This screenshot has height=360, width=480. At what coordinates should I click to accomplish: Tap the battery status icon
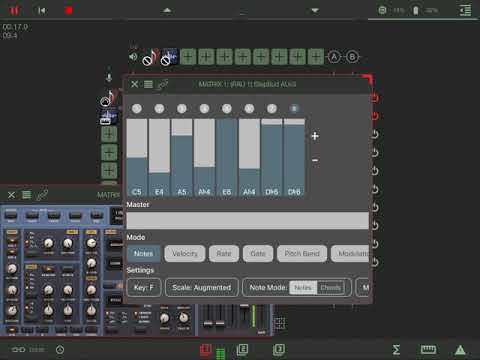point(416,11)
